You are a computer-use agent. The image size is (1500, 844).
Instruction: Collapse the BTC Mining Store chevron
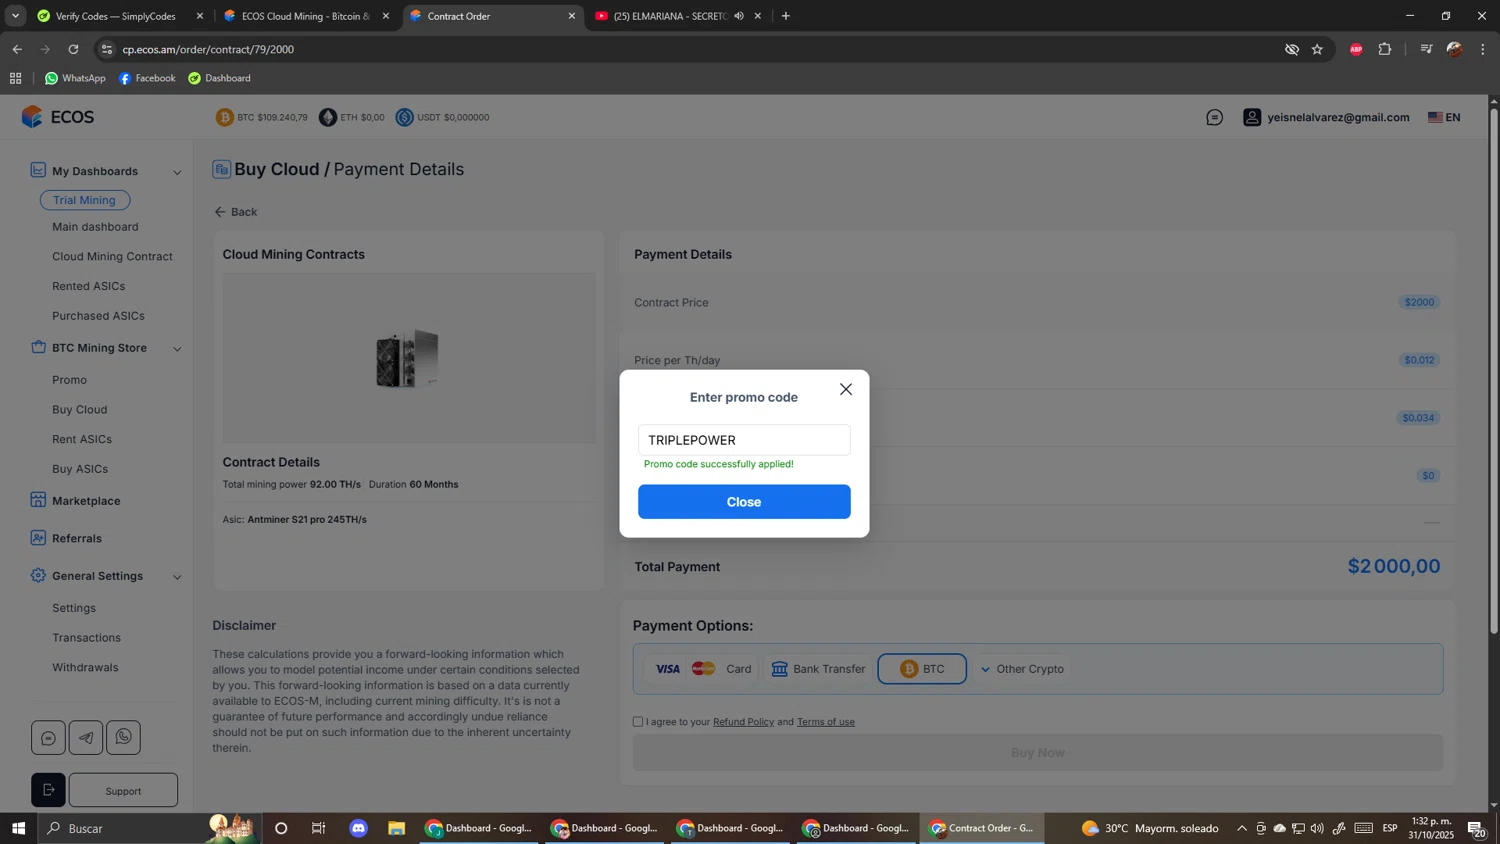pos(177,349)
